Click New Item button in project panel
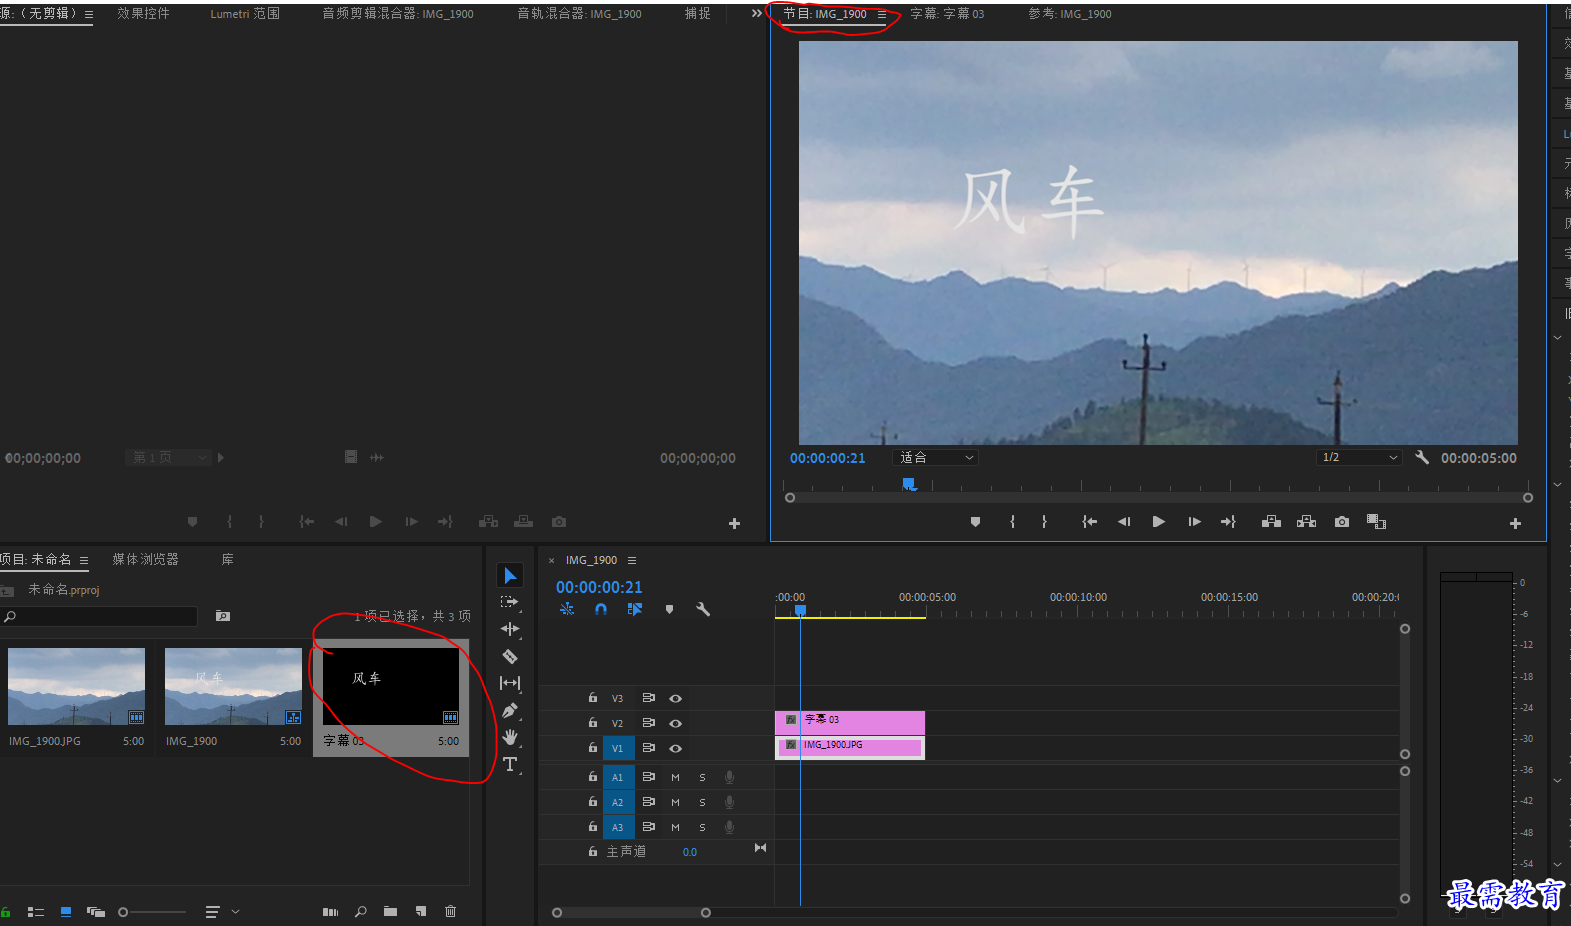 pyautogui.click(x=421, y=911)
